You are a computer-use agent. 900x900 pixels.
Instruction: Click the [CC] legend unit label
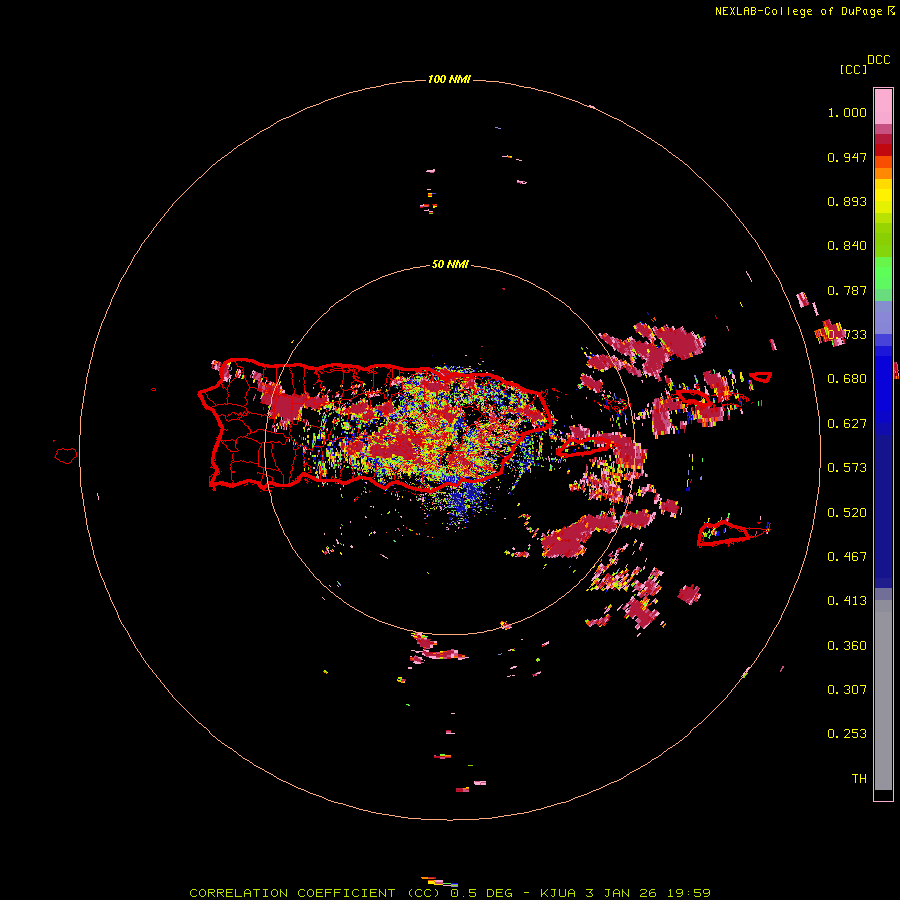853,69
